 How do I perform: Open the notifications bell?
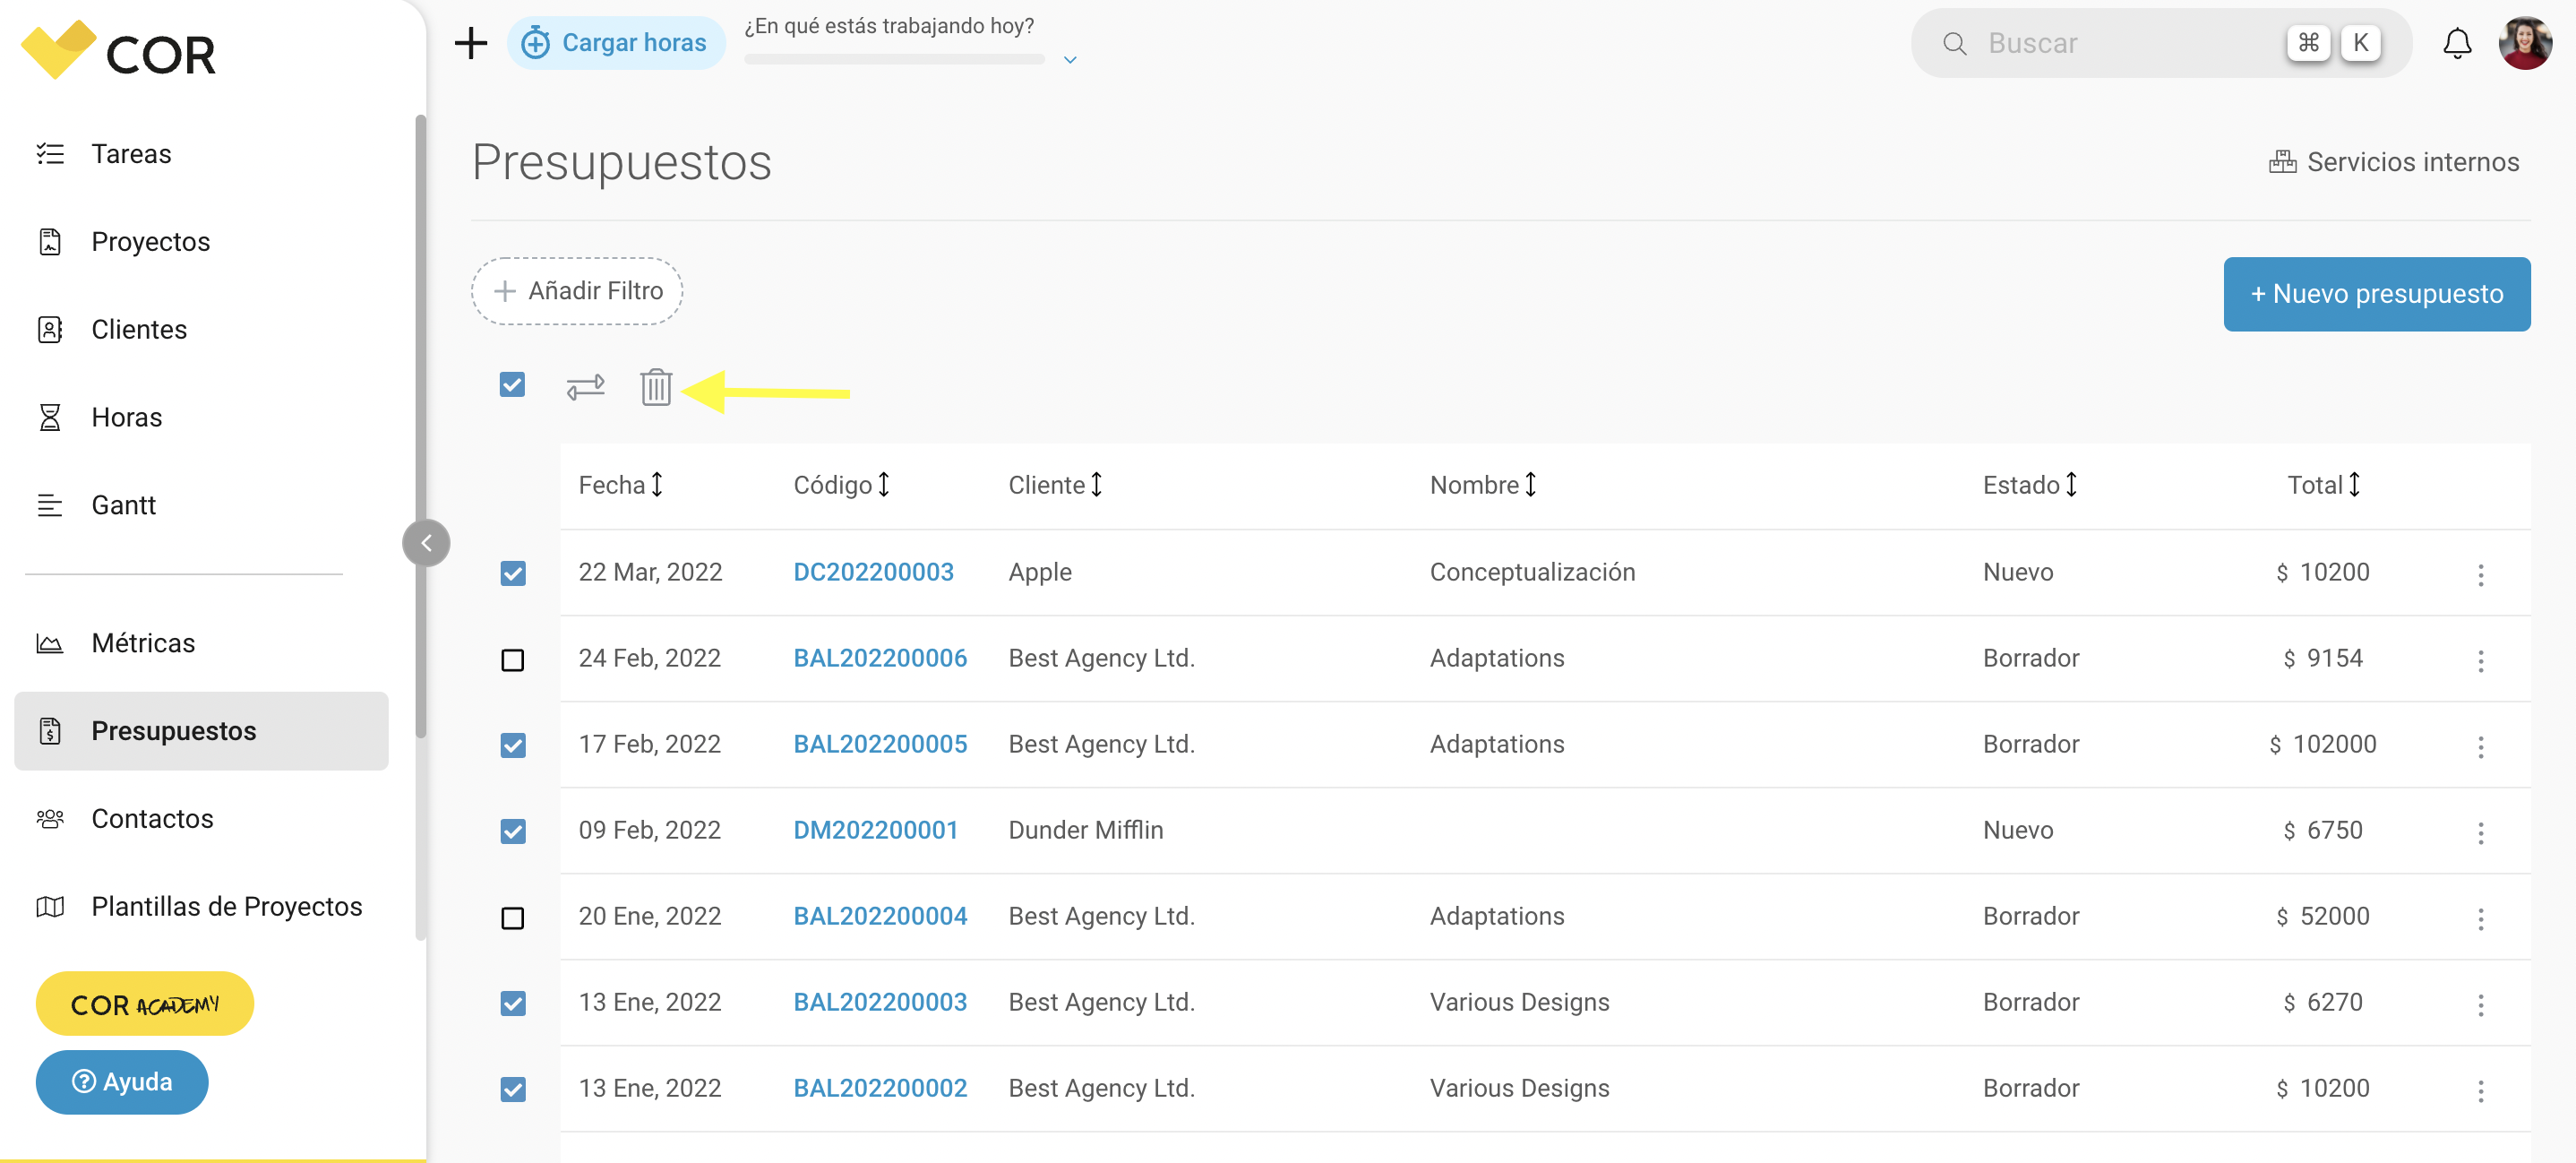[x=2457, y=43]
